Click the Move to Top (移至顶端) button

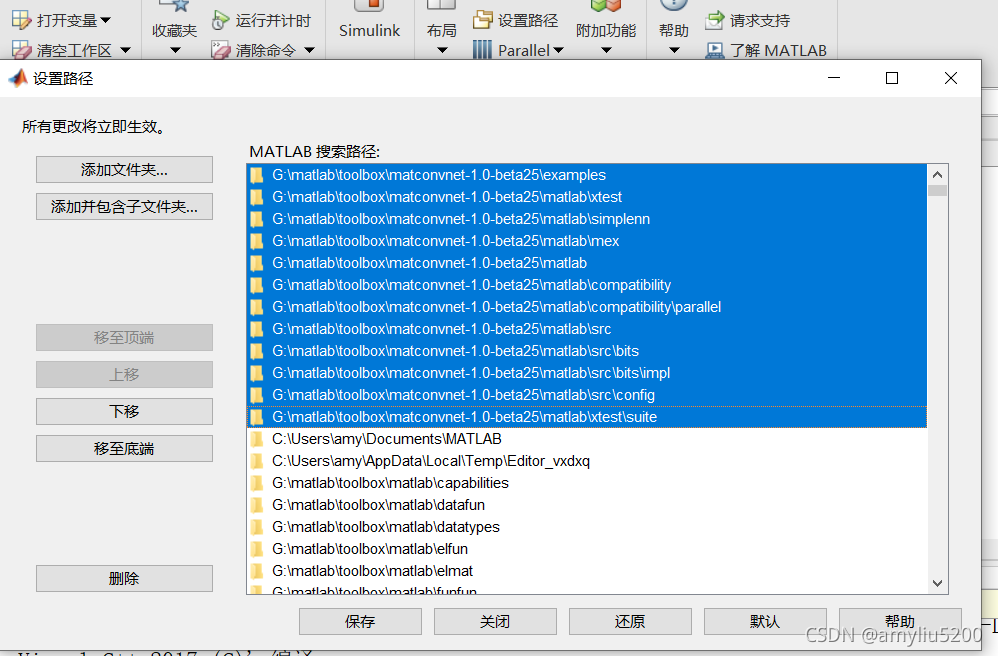[x=124, y=338]
